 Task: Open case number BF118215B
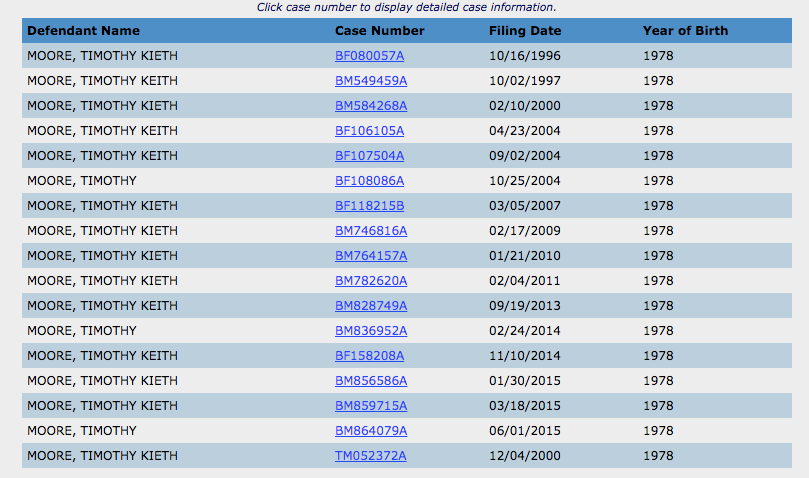click(369, 206)
